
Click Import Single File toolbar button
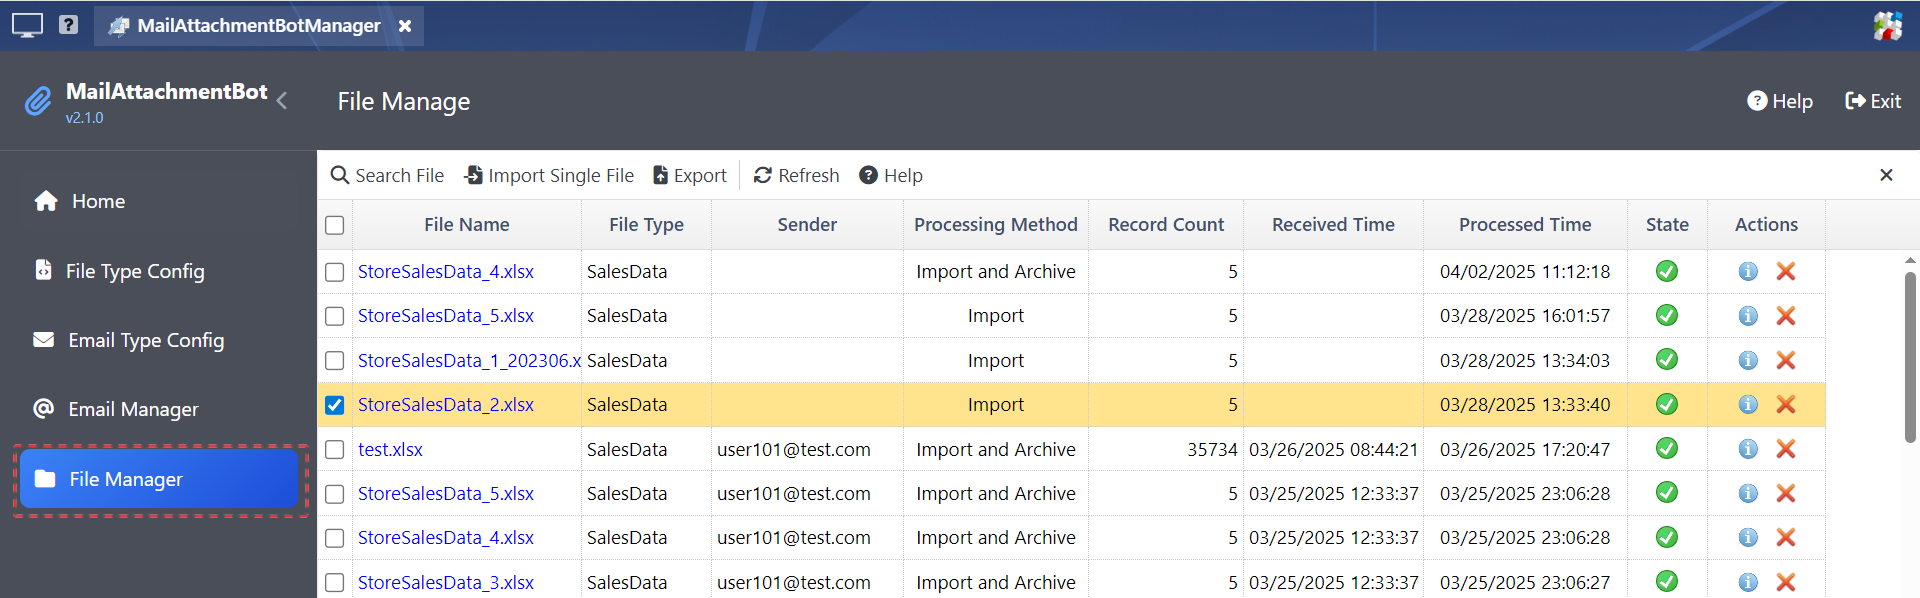(x=549, y=176)
